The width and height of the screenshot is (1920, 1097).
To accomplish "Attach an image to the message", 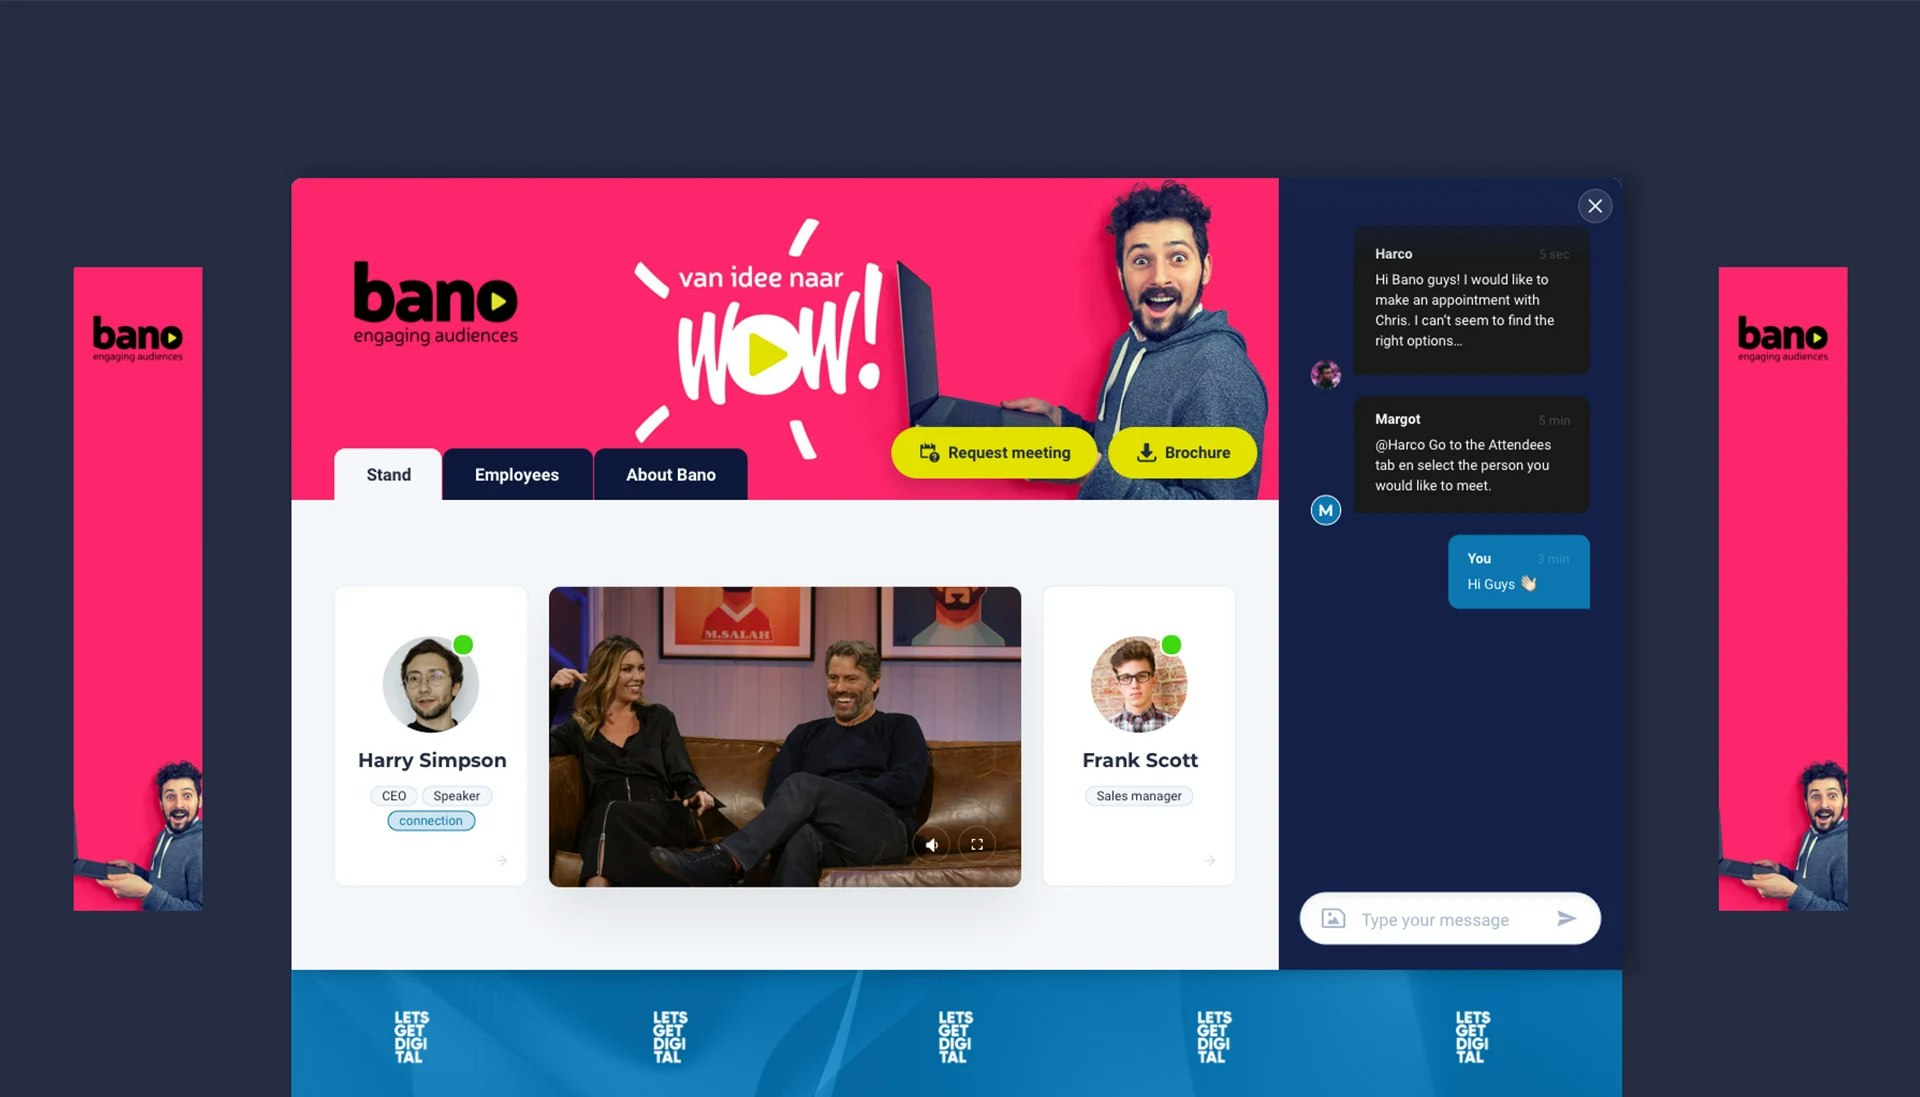I will [x=1333, y=918].
